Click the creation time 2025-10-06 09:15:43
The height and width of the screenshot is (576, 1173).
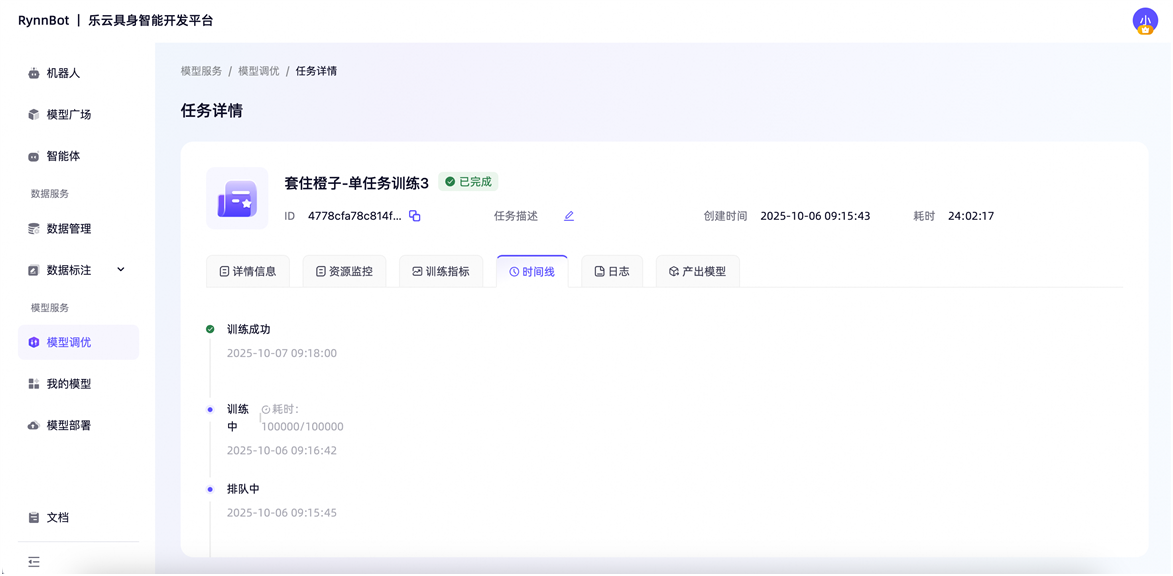(814, 216)
